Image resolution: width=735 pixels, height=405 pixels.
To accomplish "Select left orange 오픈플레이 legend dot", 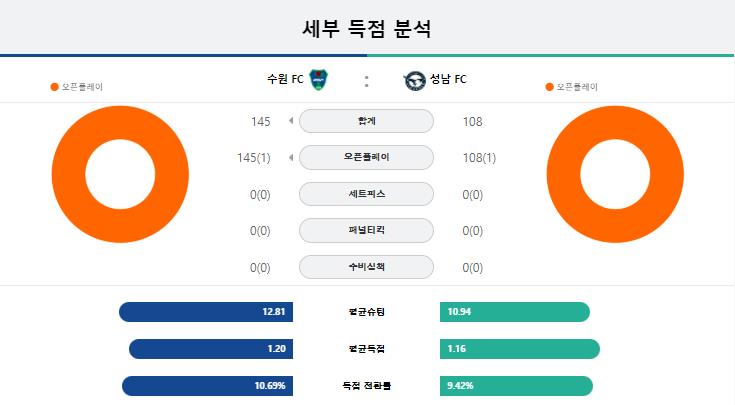I will pyautogui.click(x=54, y=87).
